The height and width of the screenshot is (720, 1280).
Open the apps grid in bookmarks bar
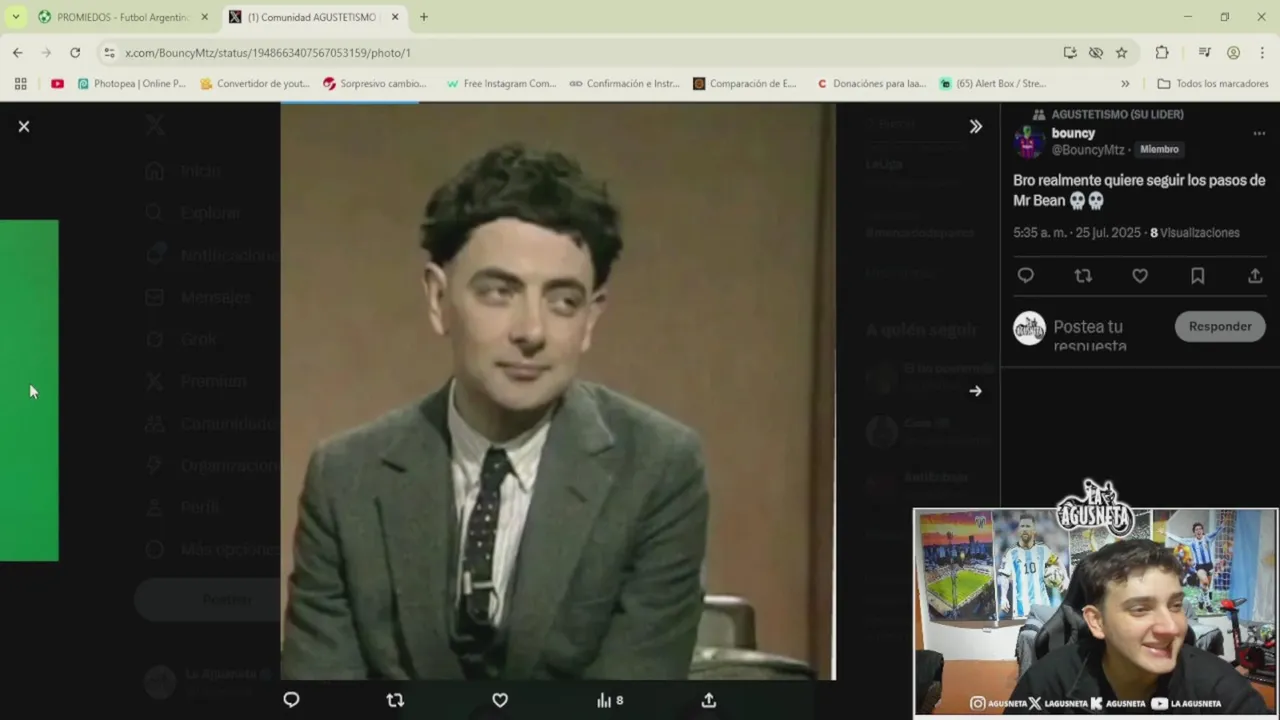21,84
